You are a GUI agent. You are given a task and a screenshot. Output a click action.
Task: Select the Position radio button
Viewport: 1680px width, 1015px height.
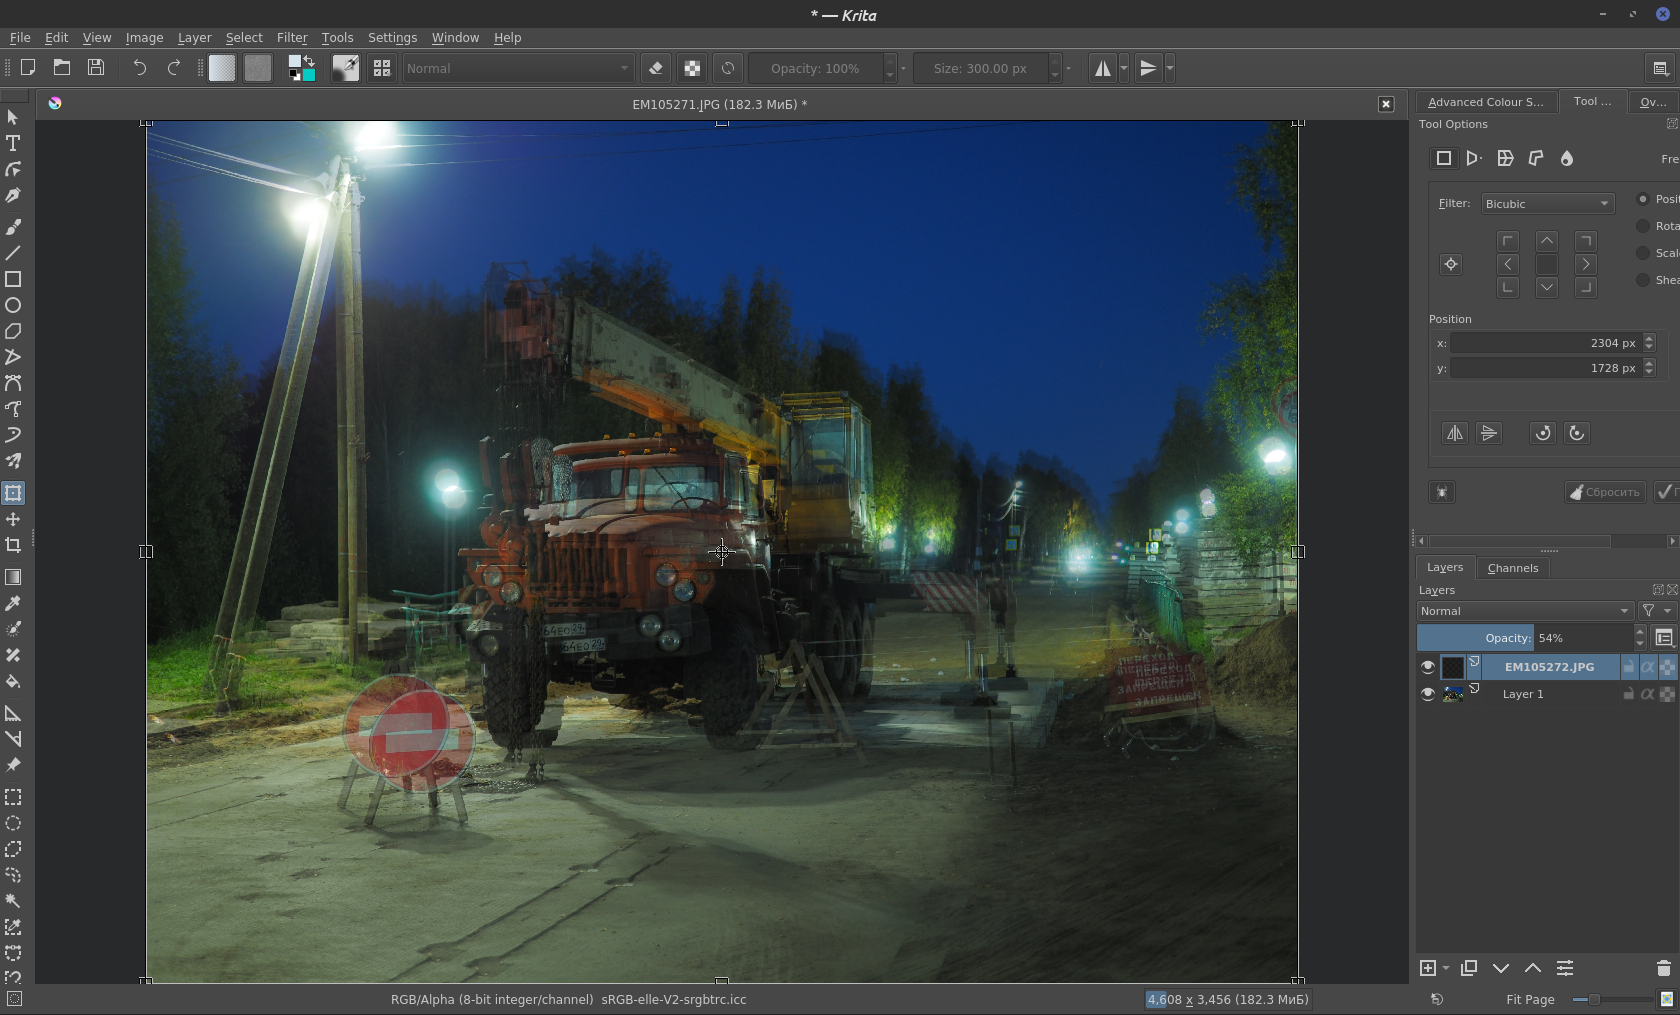1643,199
